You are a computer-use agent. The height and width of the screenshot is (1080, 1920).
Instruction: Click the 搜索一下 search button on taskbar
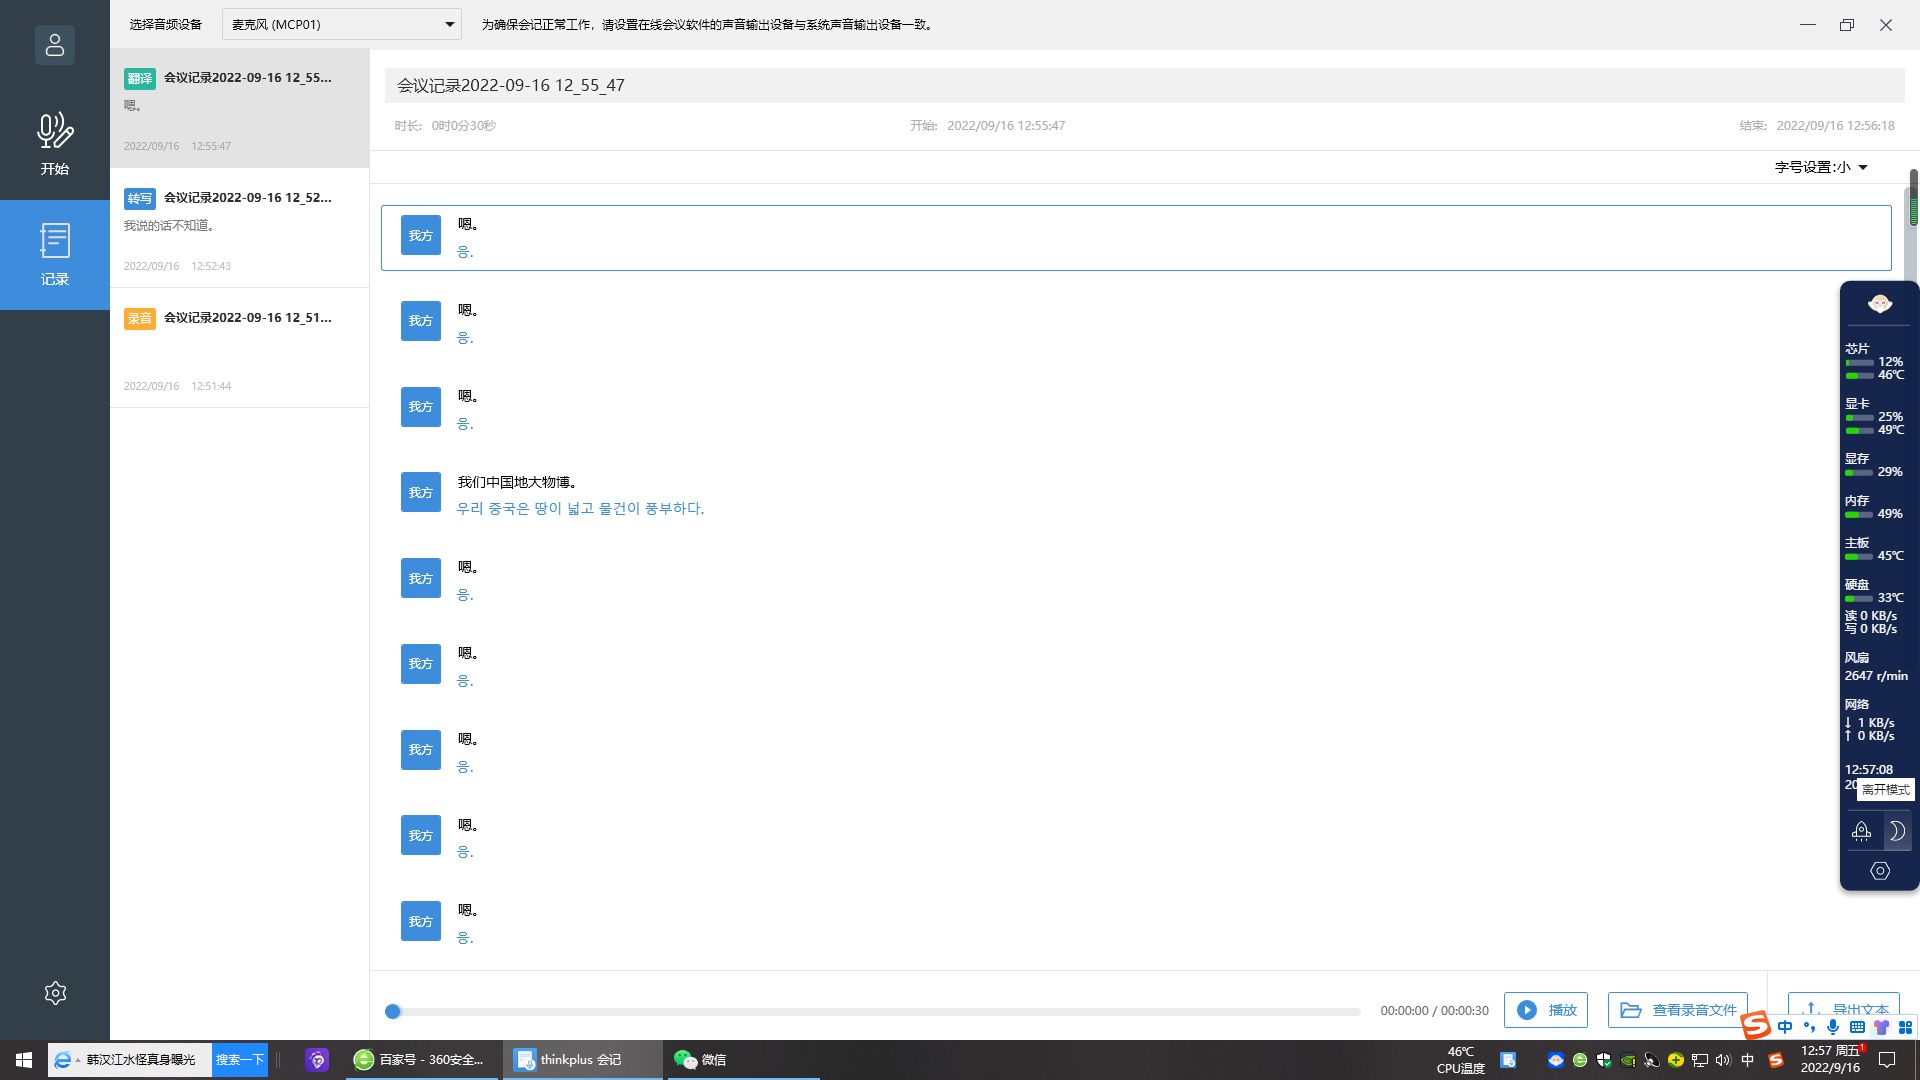tap(240, 1060)
